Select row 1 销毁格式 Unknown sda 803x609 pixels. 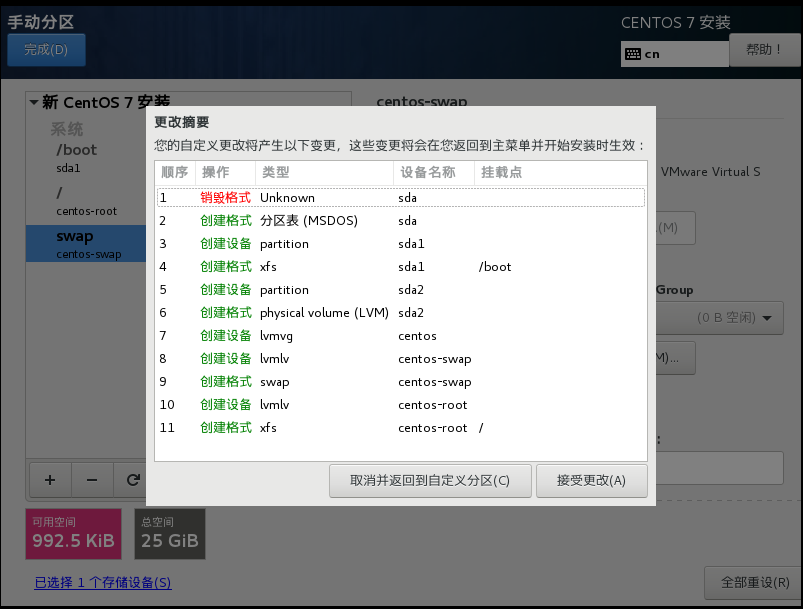(x=400, y=198)
